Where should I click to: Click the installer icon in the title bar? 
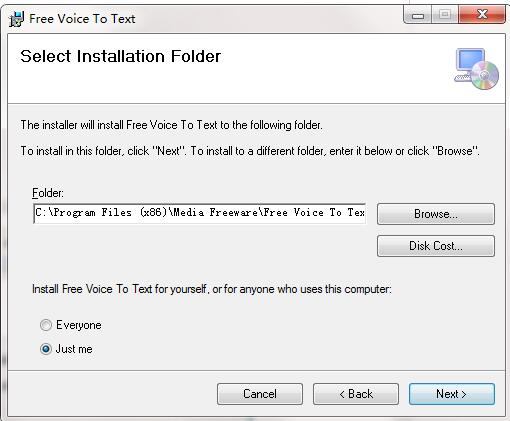point(16,19)
